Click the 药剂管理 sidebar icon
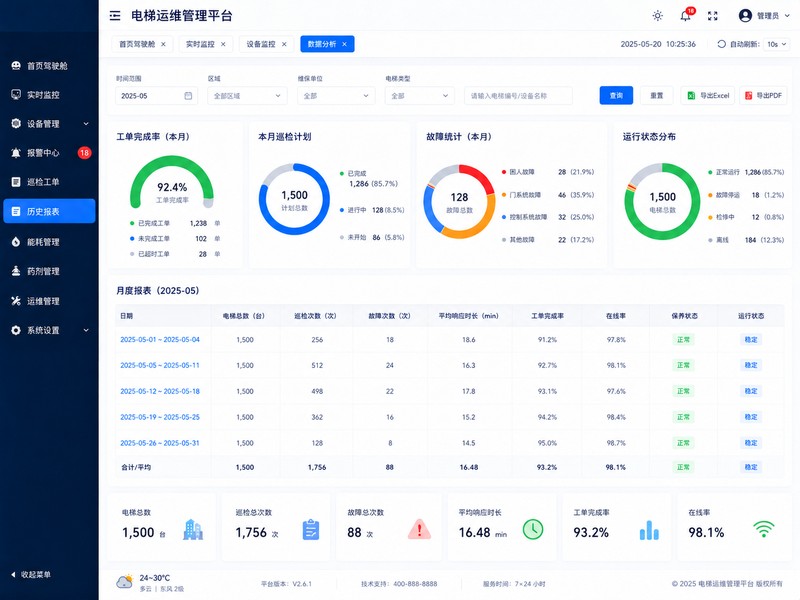This screenshot has width=800, height=600. coord(16,271)
